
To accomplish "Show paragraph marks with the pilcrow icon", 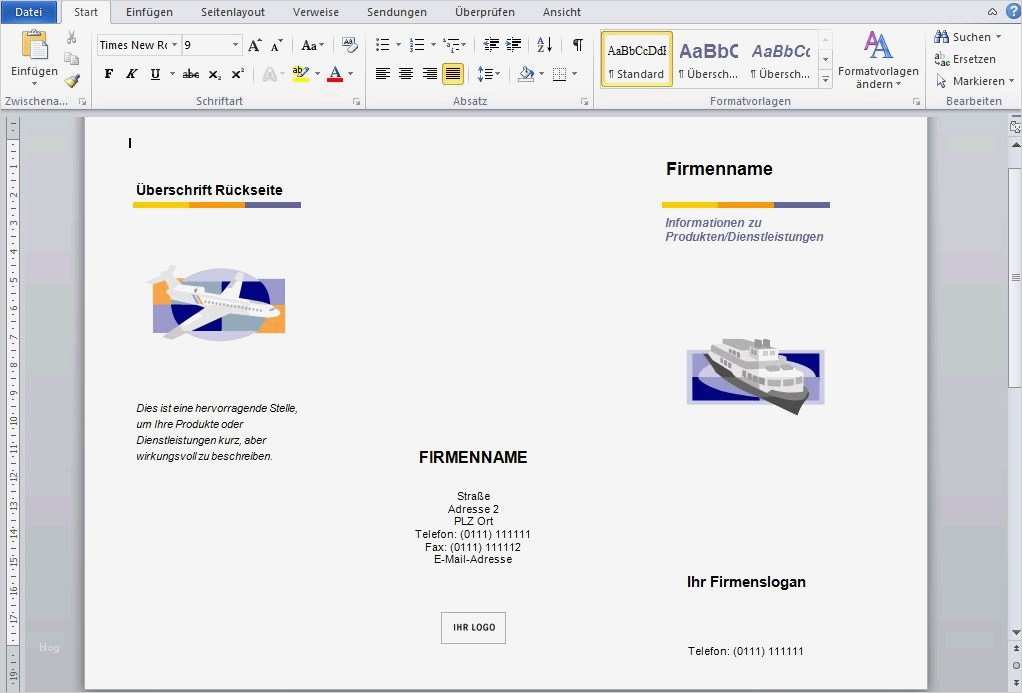I will (x=577, y=44).
